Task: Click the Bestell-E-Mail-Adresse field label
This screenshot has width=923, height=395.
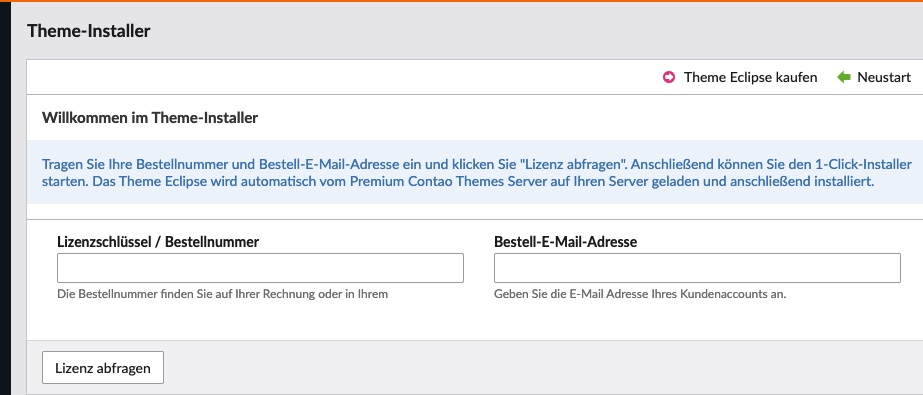Action: [x=565, y=241]
